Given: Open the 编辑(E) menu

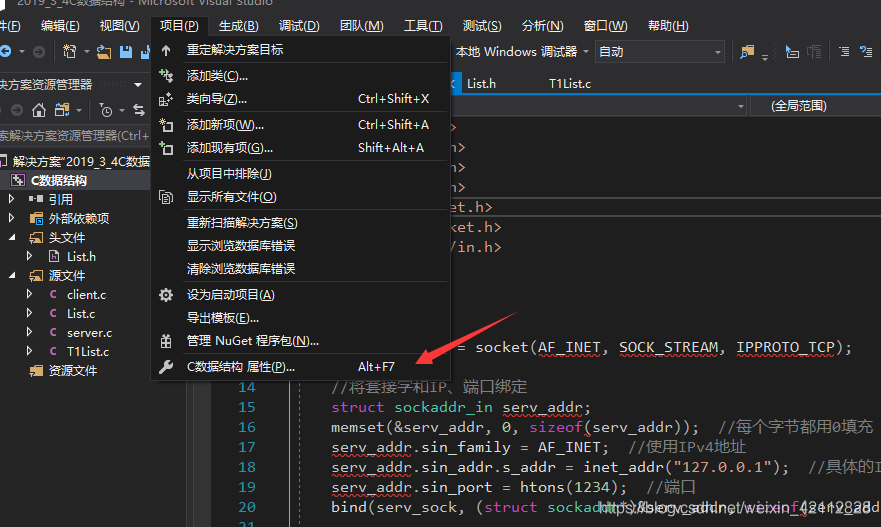Looking at the screenshot, I should 60,26.
